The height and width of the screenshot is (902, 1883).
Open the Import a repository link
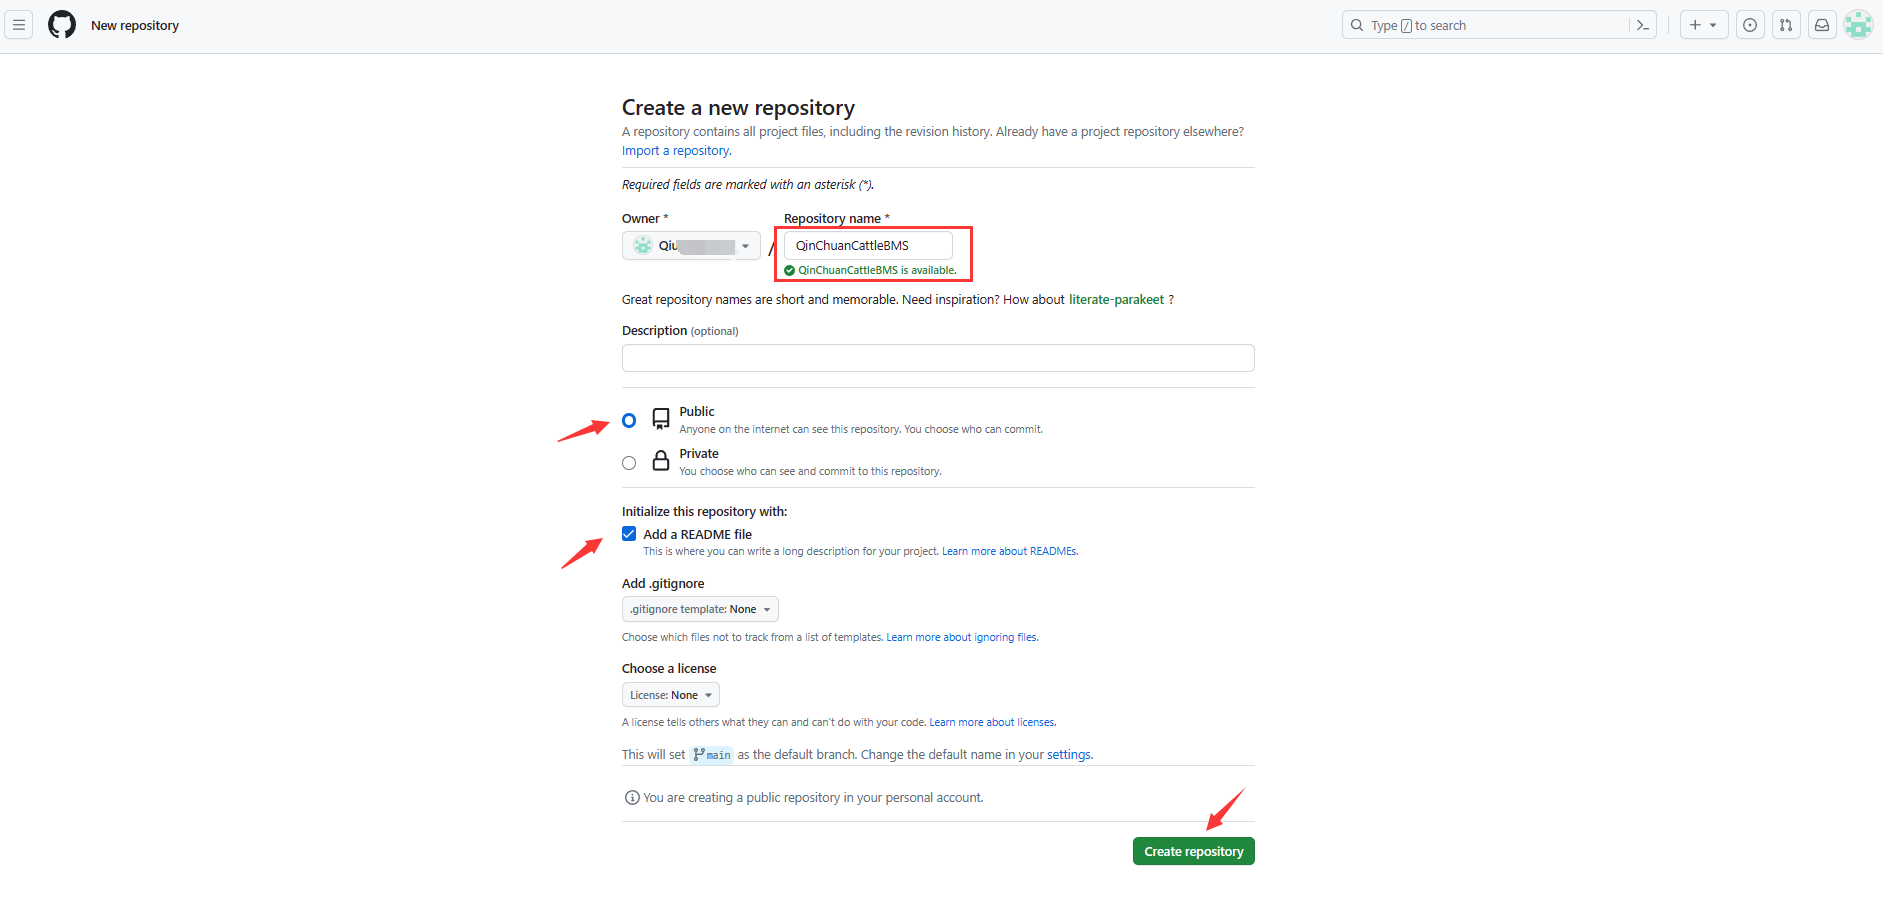tap(676, 151)
